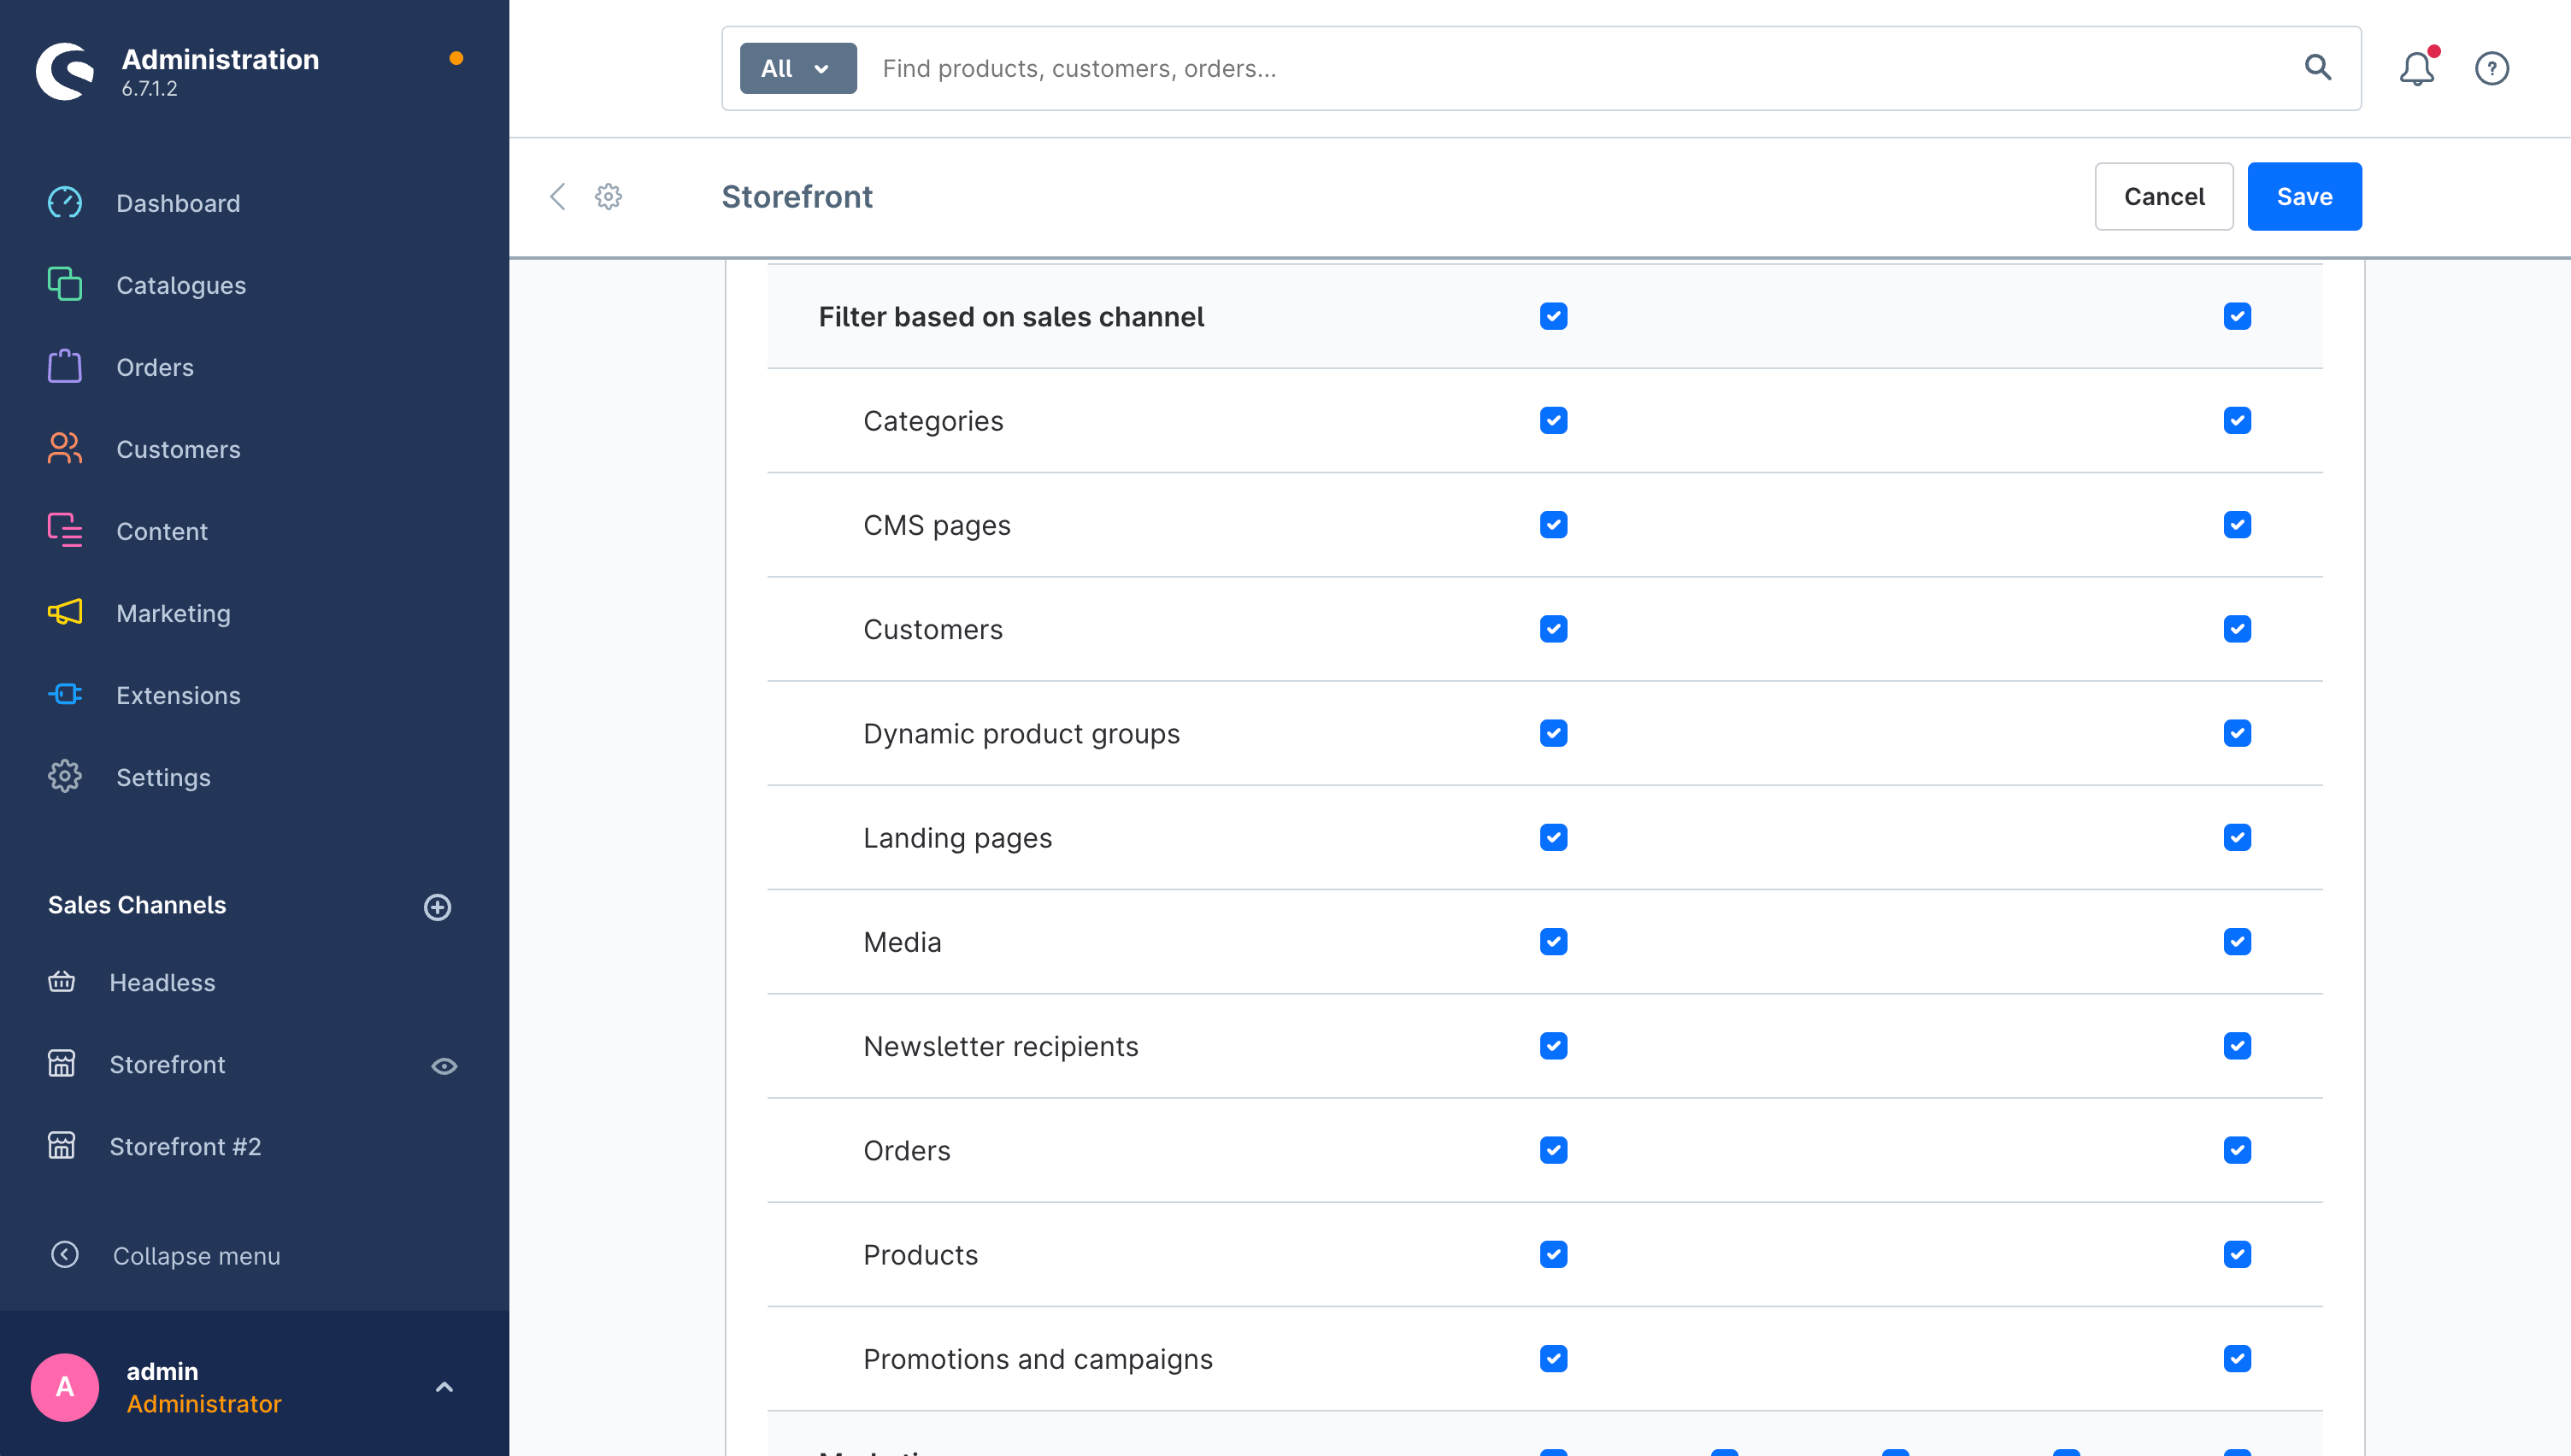Click the admin avatar circle

point(65,1386)
